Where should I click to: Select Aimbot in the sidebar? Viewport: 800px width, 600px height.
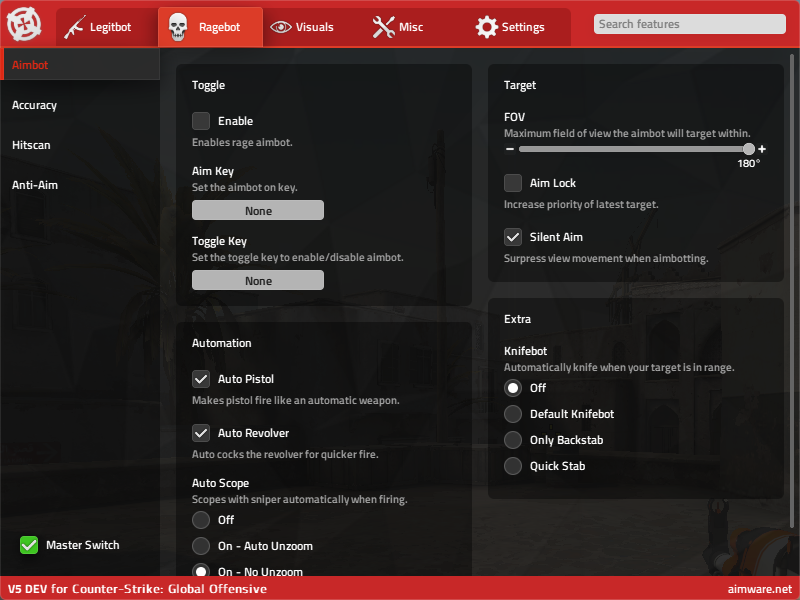[x=80, y=65]
